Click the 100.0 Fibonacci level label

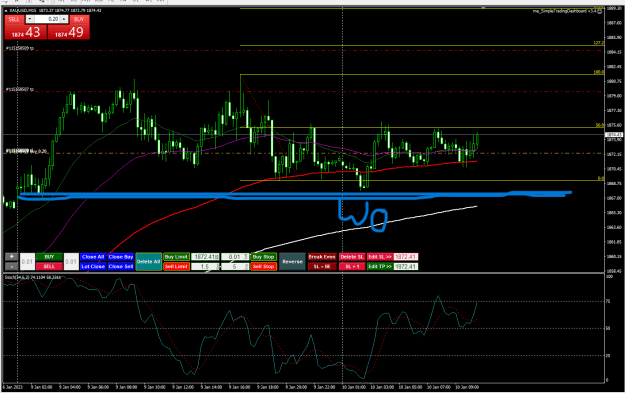pyautogui.click(x=598, y=72)
